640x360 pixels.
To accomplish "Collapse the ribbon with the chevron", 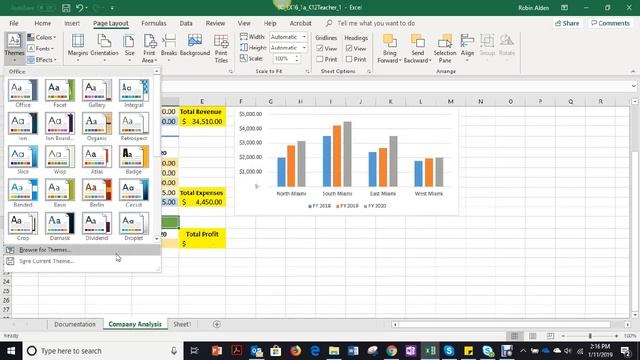I will (633, 71).
